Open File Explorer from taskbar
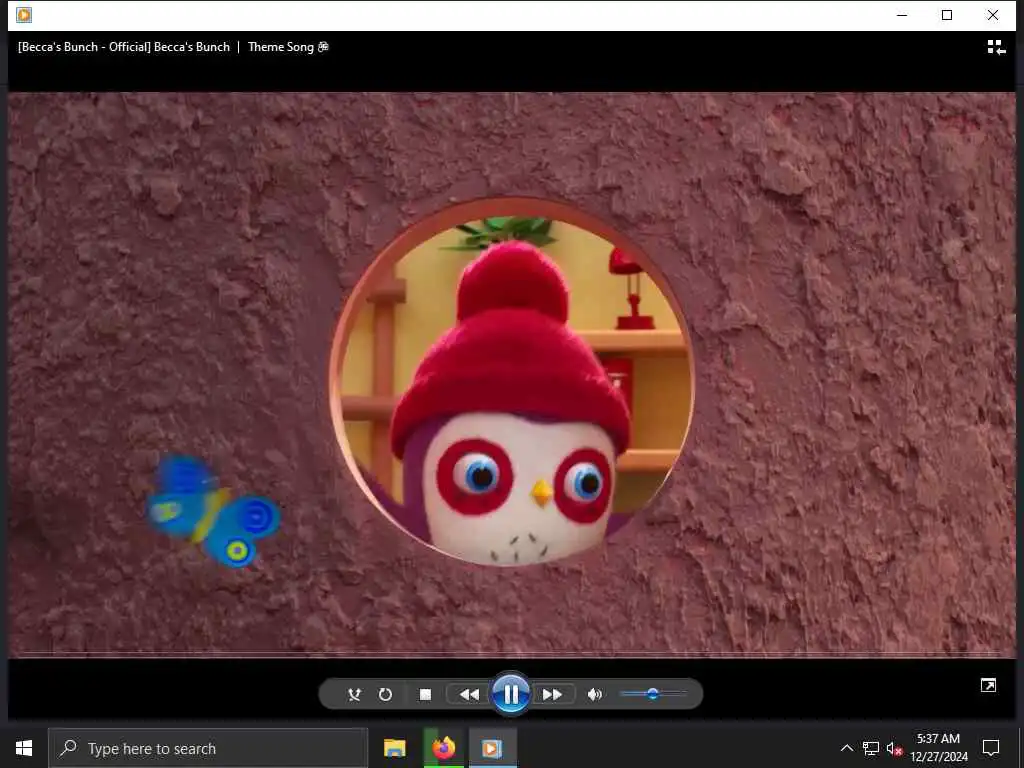This screenshot has height=768, width=1024. click(394, 748)
